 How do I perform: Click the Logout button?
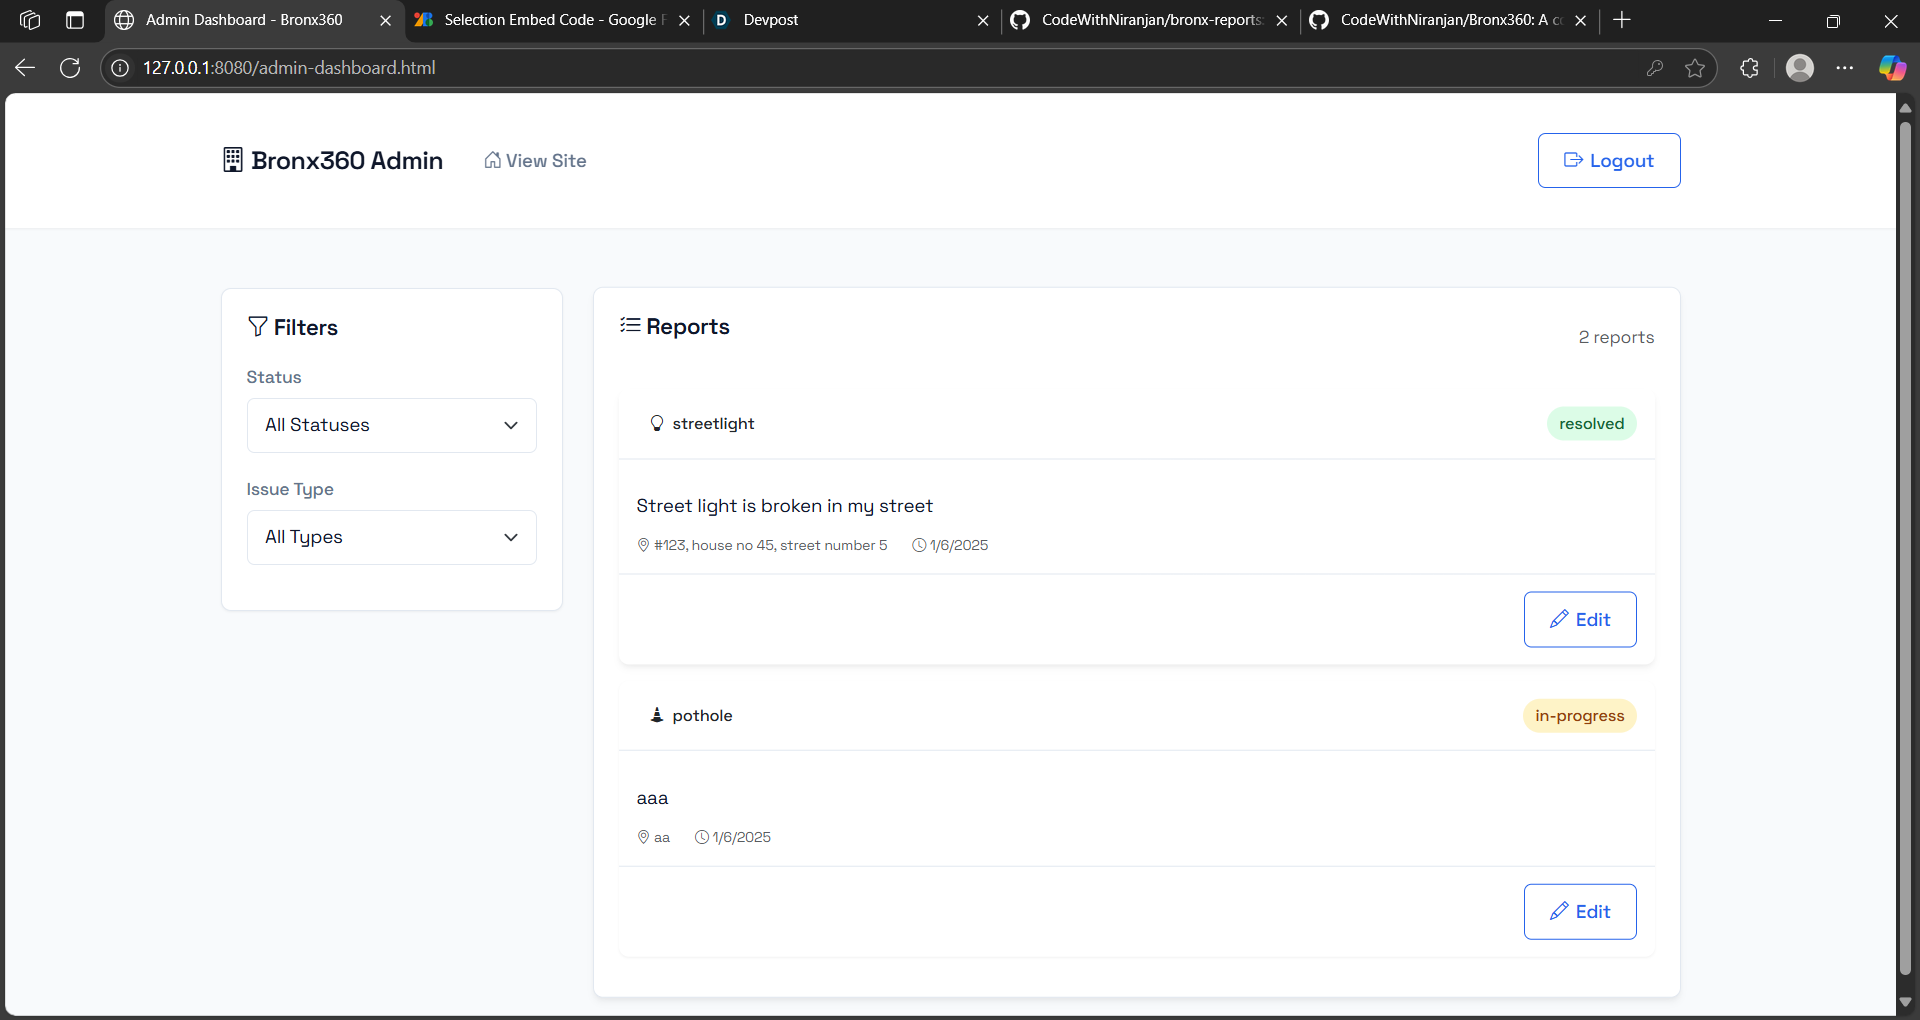click(x=1608, y=161)
